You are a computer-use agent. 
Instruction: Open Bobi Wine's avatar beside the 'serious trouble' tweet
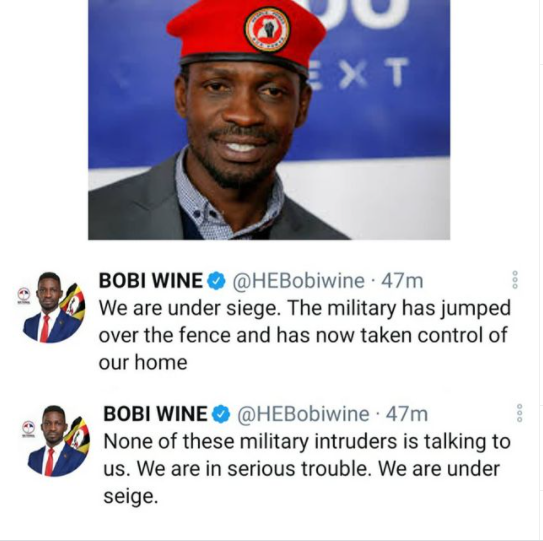click(x=58, y=441)
